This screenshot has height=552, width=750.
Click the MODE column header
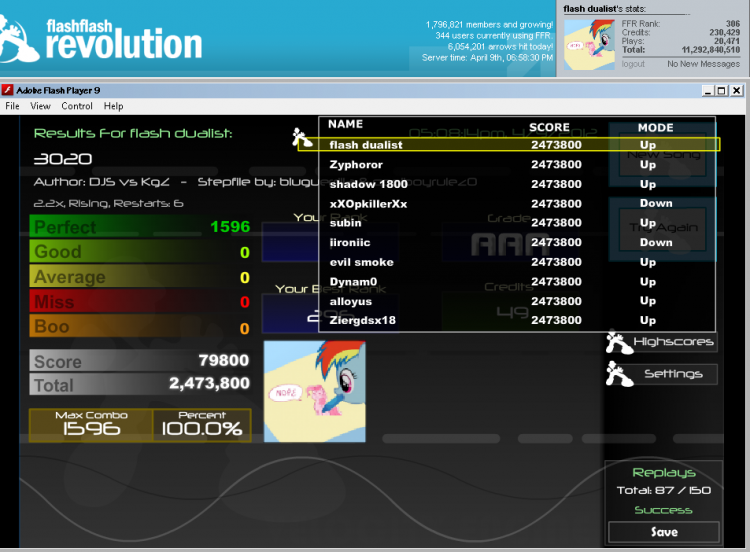[x=655, y=128]
